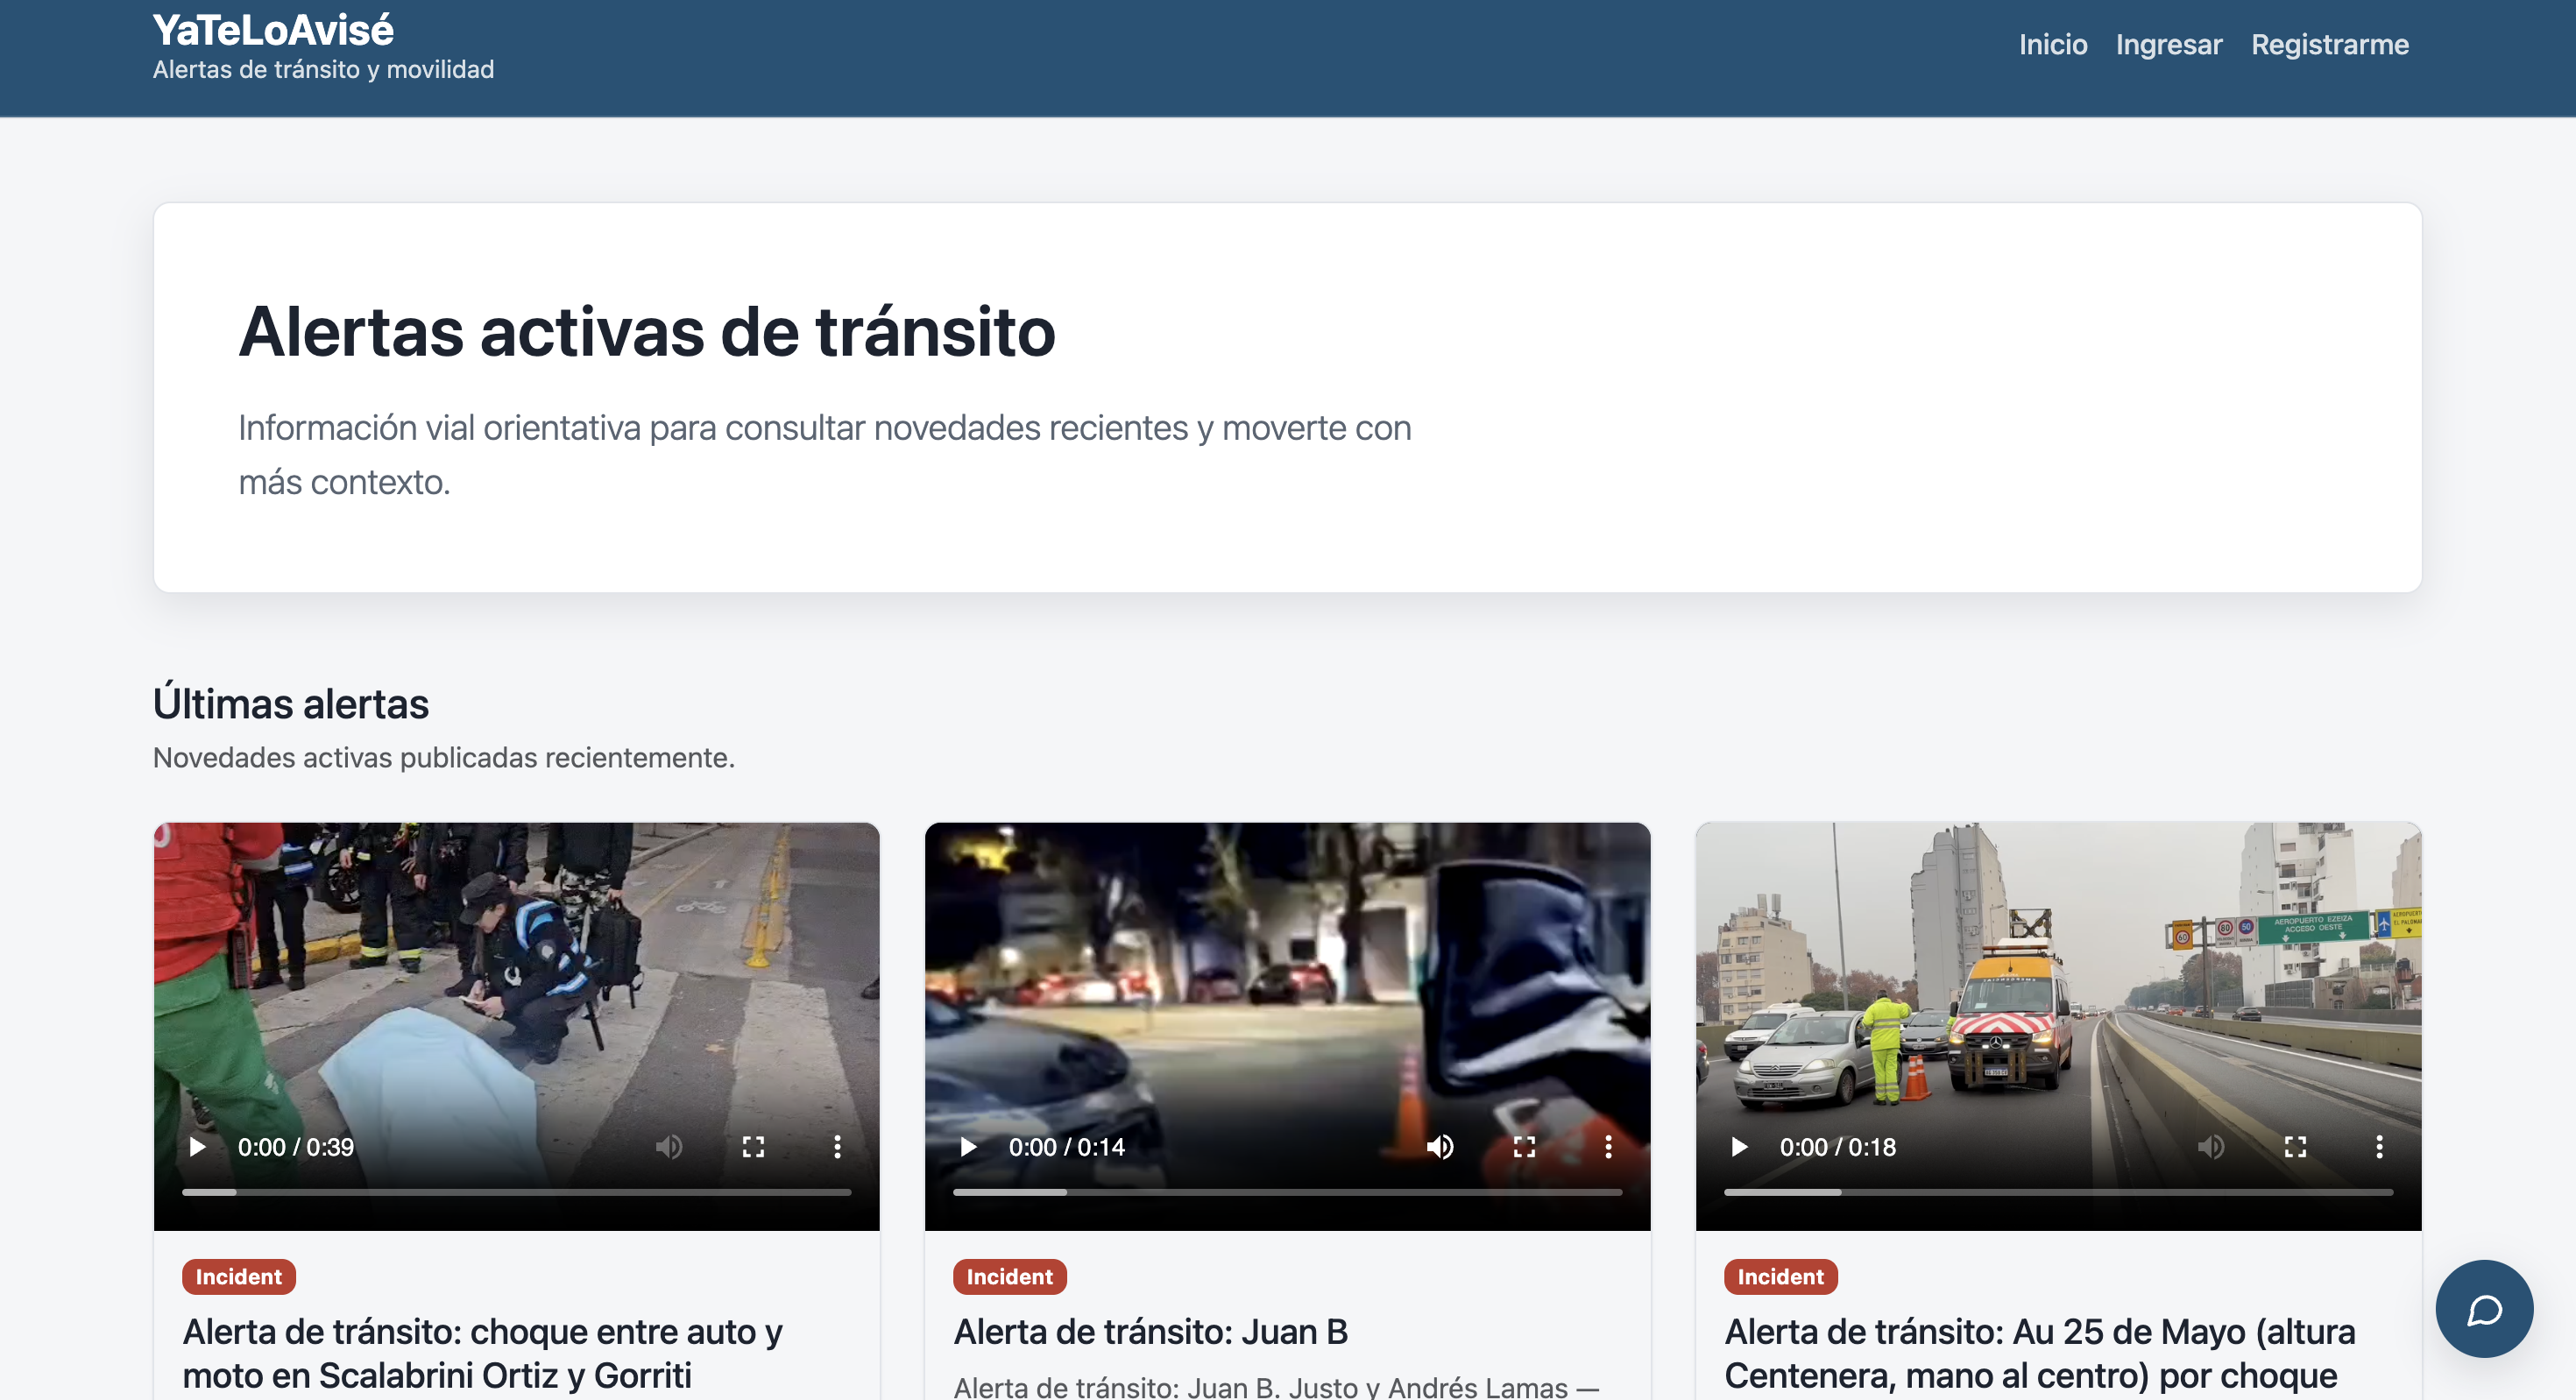Image resolution: width=2576 pixels, height=1400 pixels.
Task: Open the 'Au 25 de Mayo' alert title
Action: pos(2040,1354)
